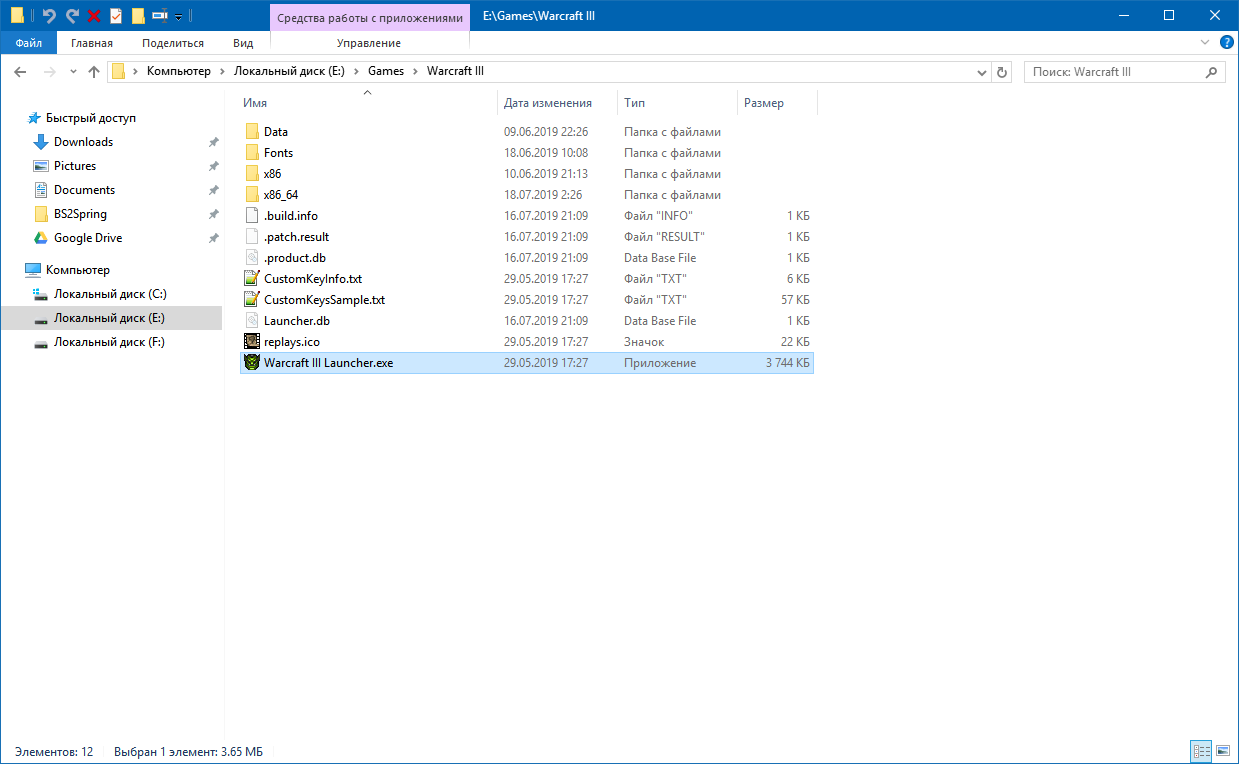Create a new folder with the toolbar icon

point(138,16)
